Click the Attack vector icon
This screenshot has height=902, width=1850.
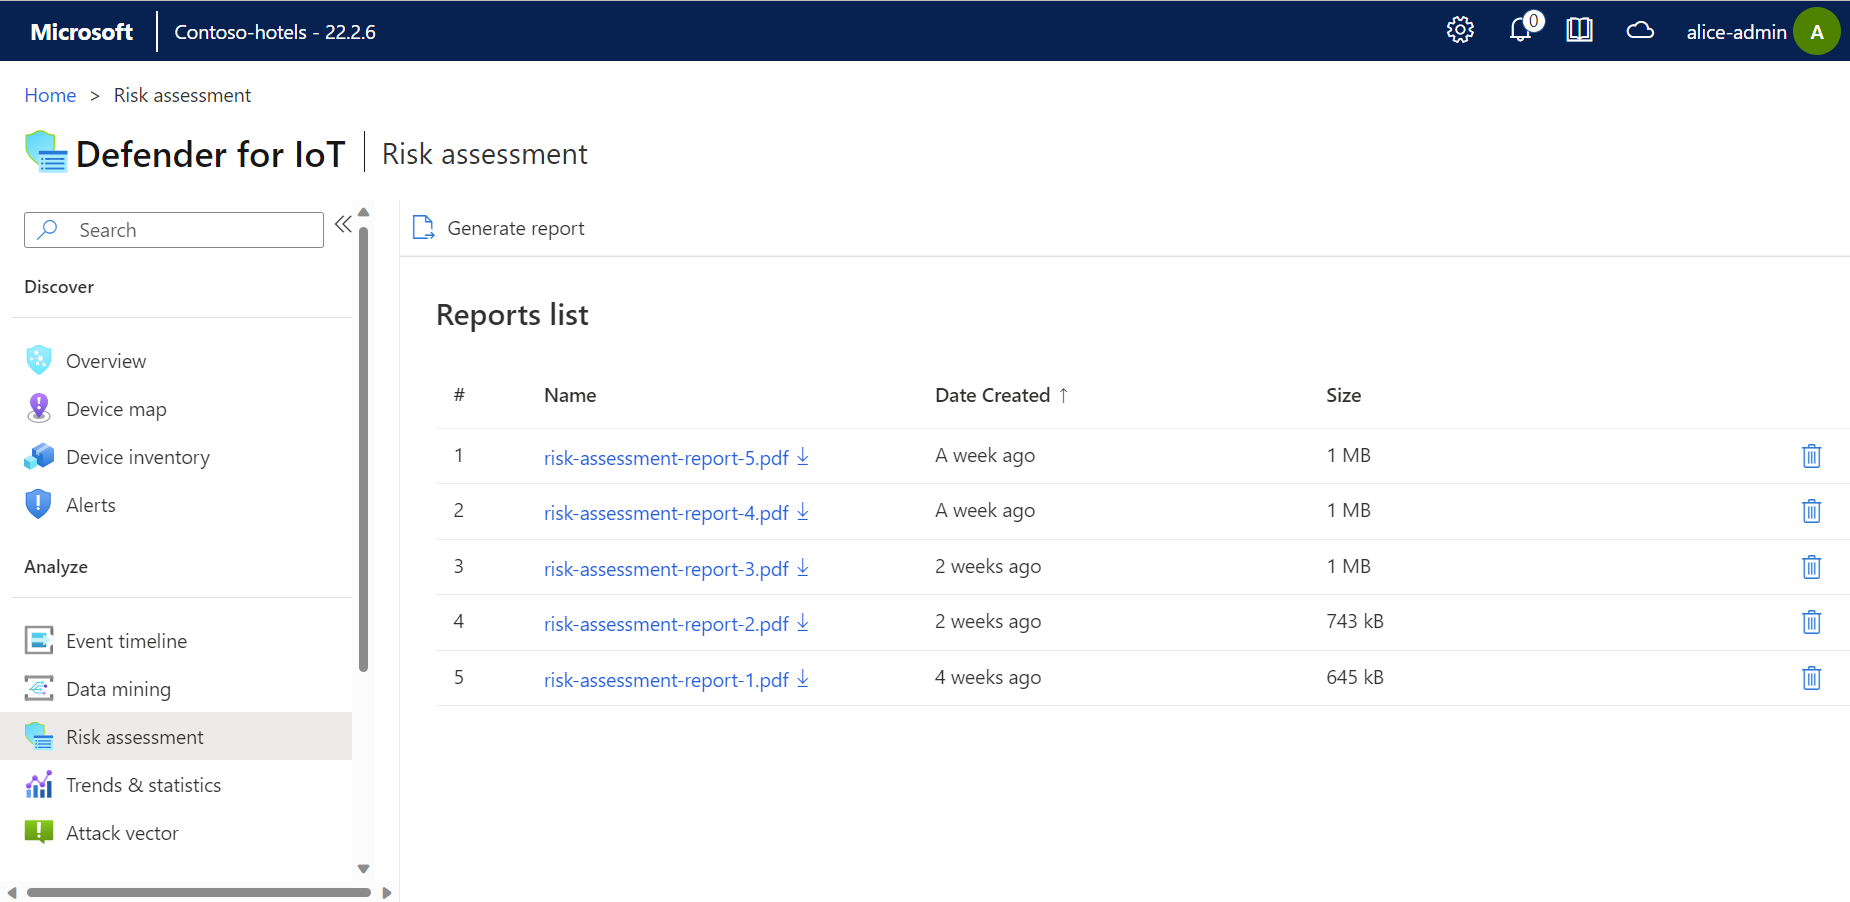click(x=39, y=831)
